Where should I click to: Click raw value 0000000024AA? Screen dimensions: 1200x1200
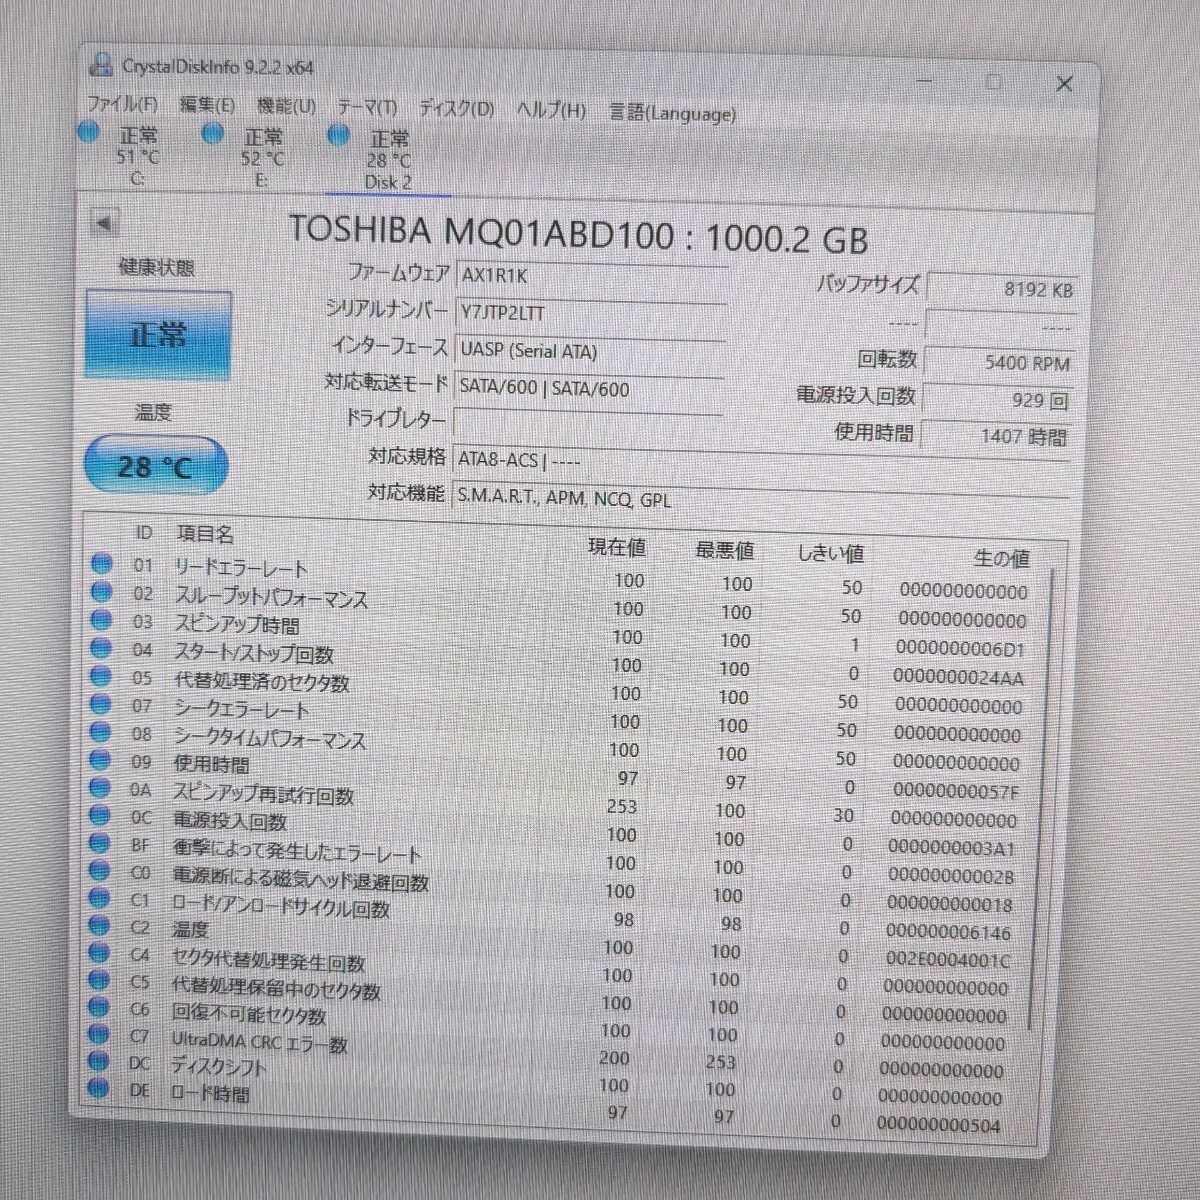tap(959, 677)
